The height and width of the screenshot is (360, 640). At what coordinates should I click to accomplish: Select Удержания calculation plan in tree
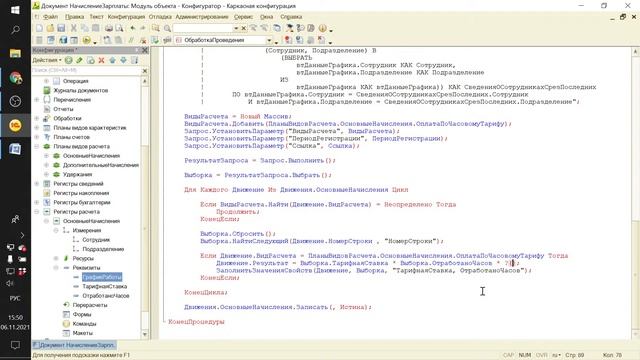point(77,174)
